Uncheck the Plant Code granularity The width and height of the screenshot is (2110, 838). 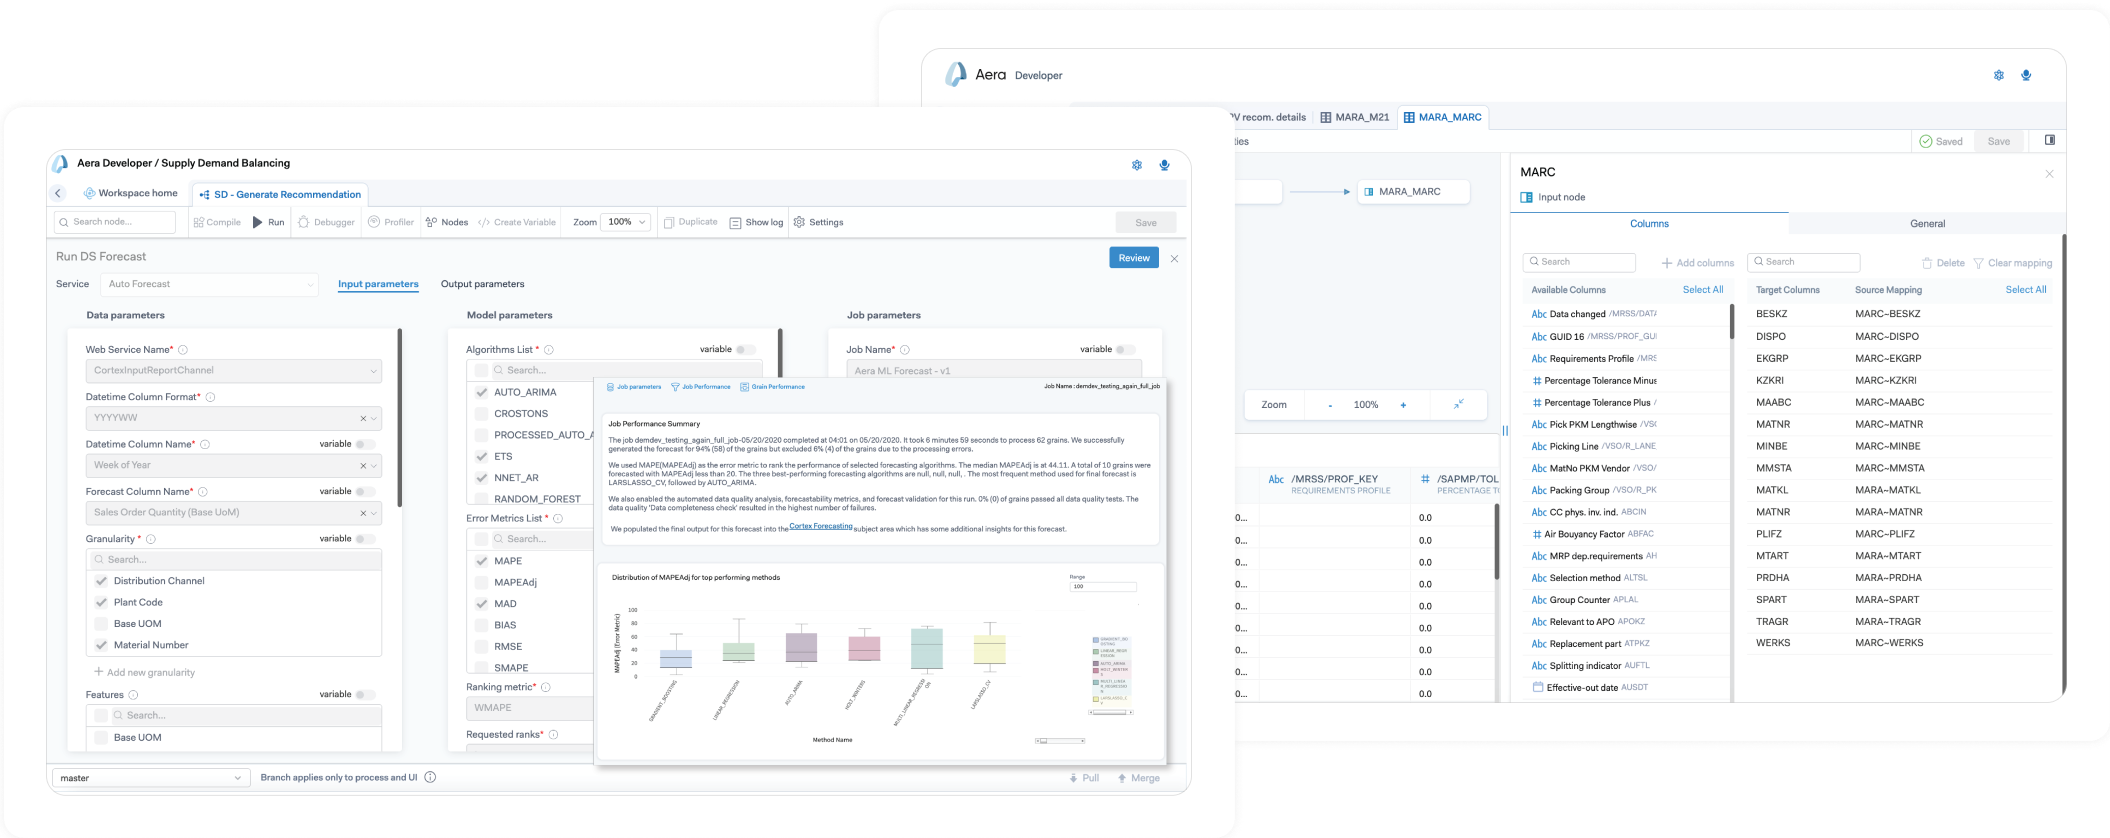(101, 602)
